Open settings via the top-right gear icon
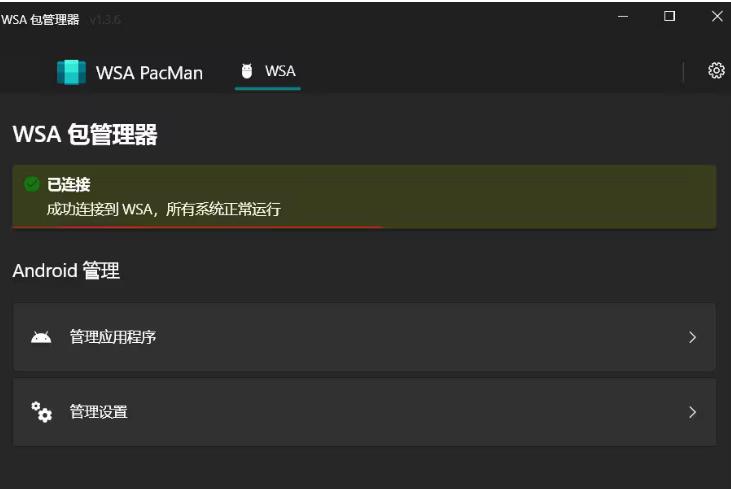The height and width of the screenshot is (489, 731). pyautogui.click(x=716, y=70)
